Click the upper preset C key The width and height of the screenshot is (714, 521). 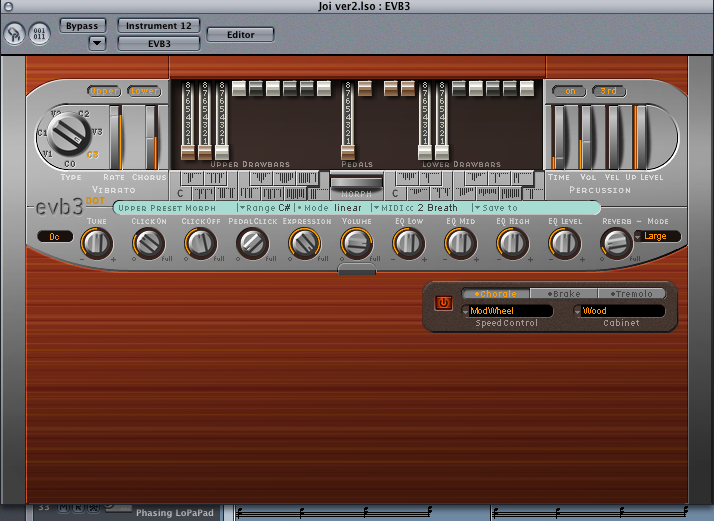[x=181, y=194]
